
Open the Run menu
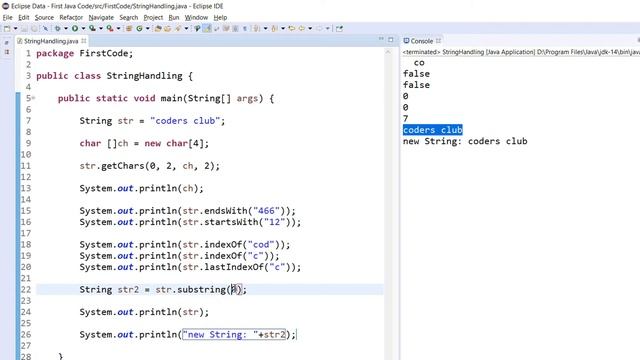(x=174, y=18)
